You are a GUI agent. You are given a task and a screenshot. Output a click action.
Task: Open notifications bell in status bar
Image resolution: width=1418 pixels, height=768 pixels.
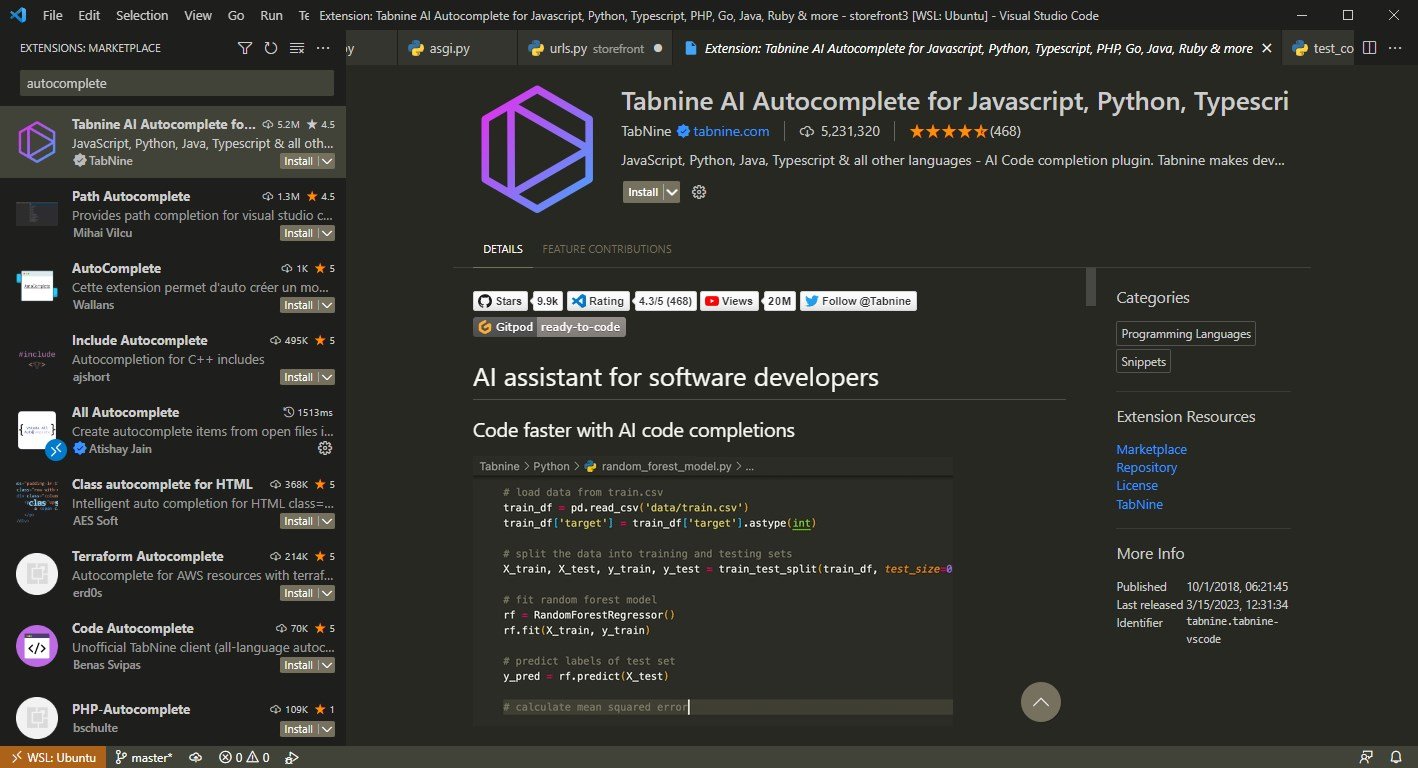(1396, 757)
